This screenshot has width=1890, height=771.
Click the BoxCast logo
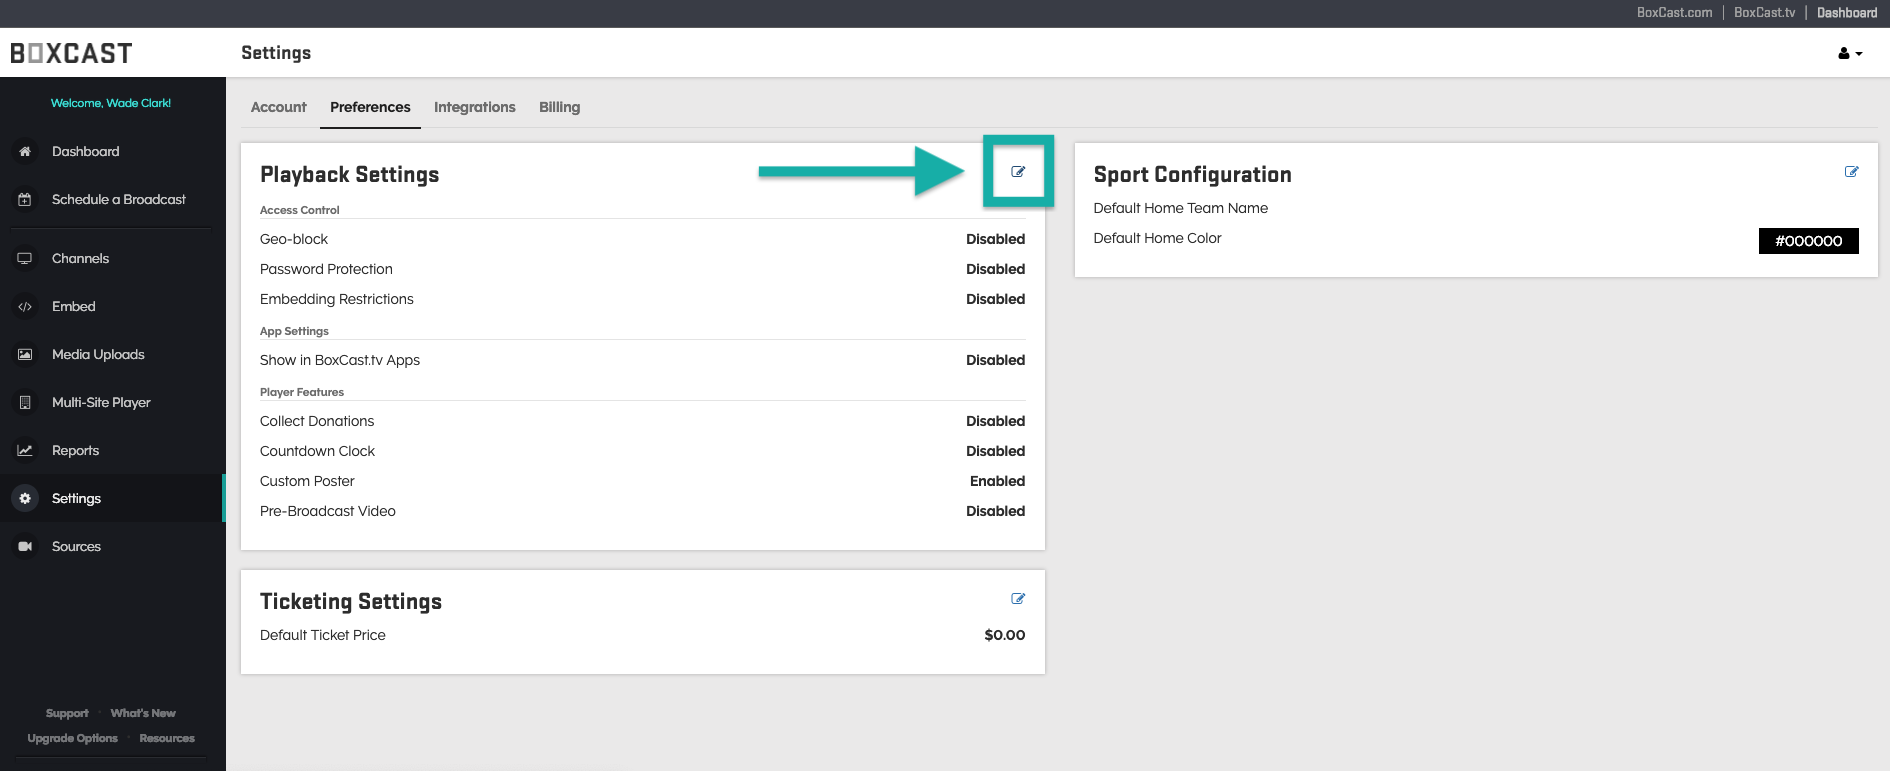coord(71,53)
